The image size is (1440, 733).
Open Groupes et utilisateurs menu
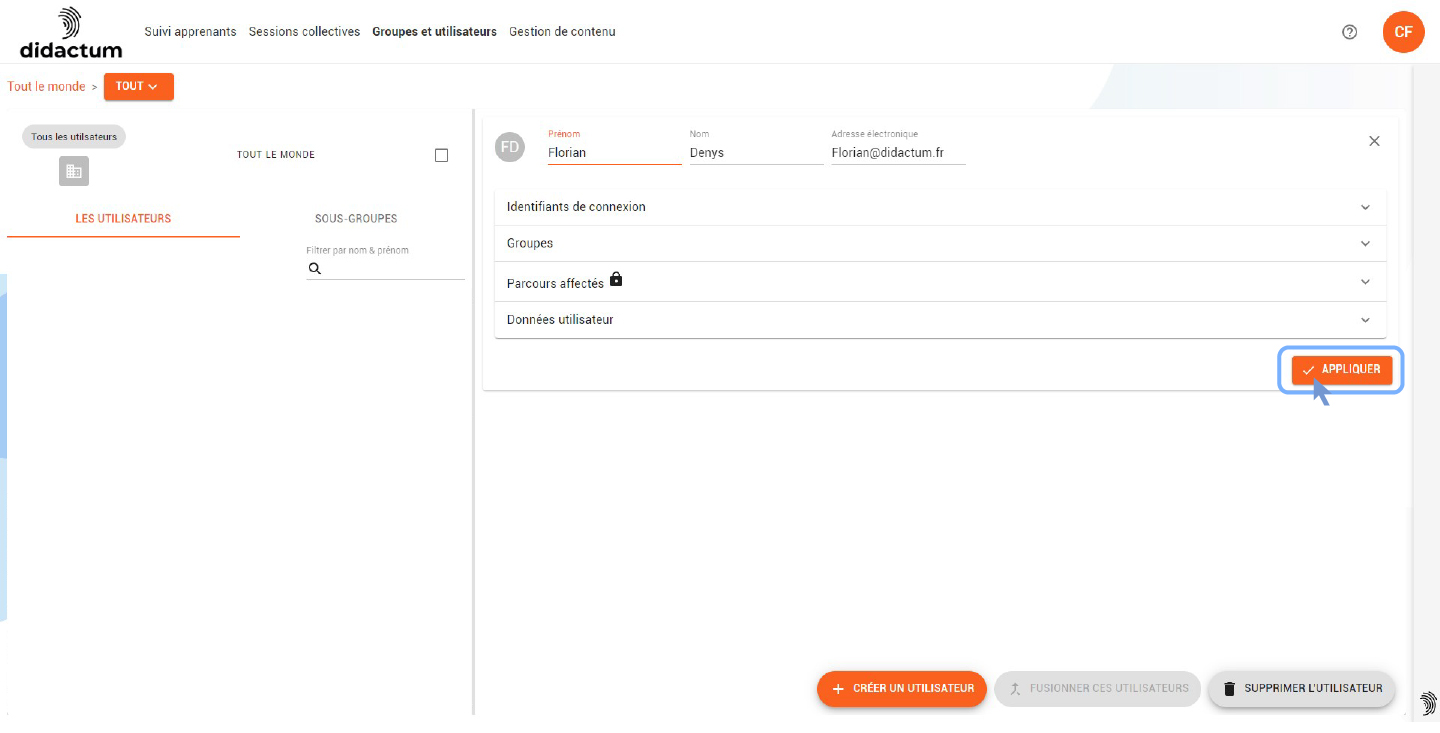click(434, 32)
